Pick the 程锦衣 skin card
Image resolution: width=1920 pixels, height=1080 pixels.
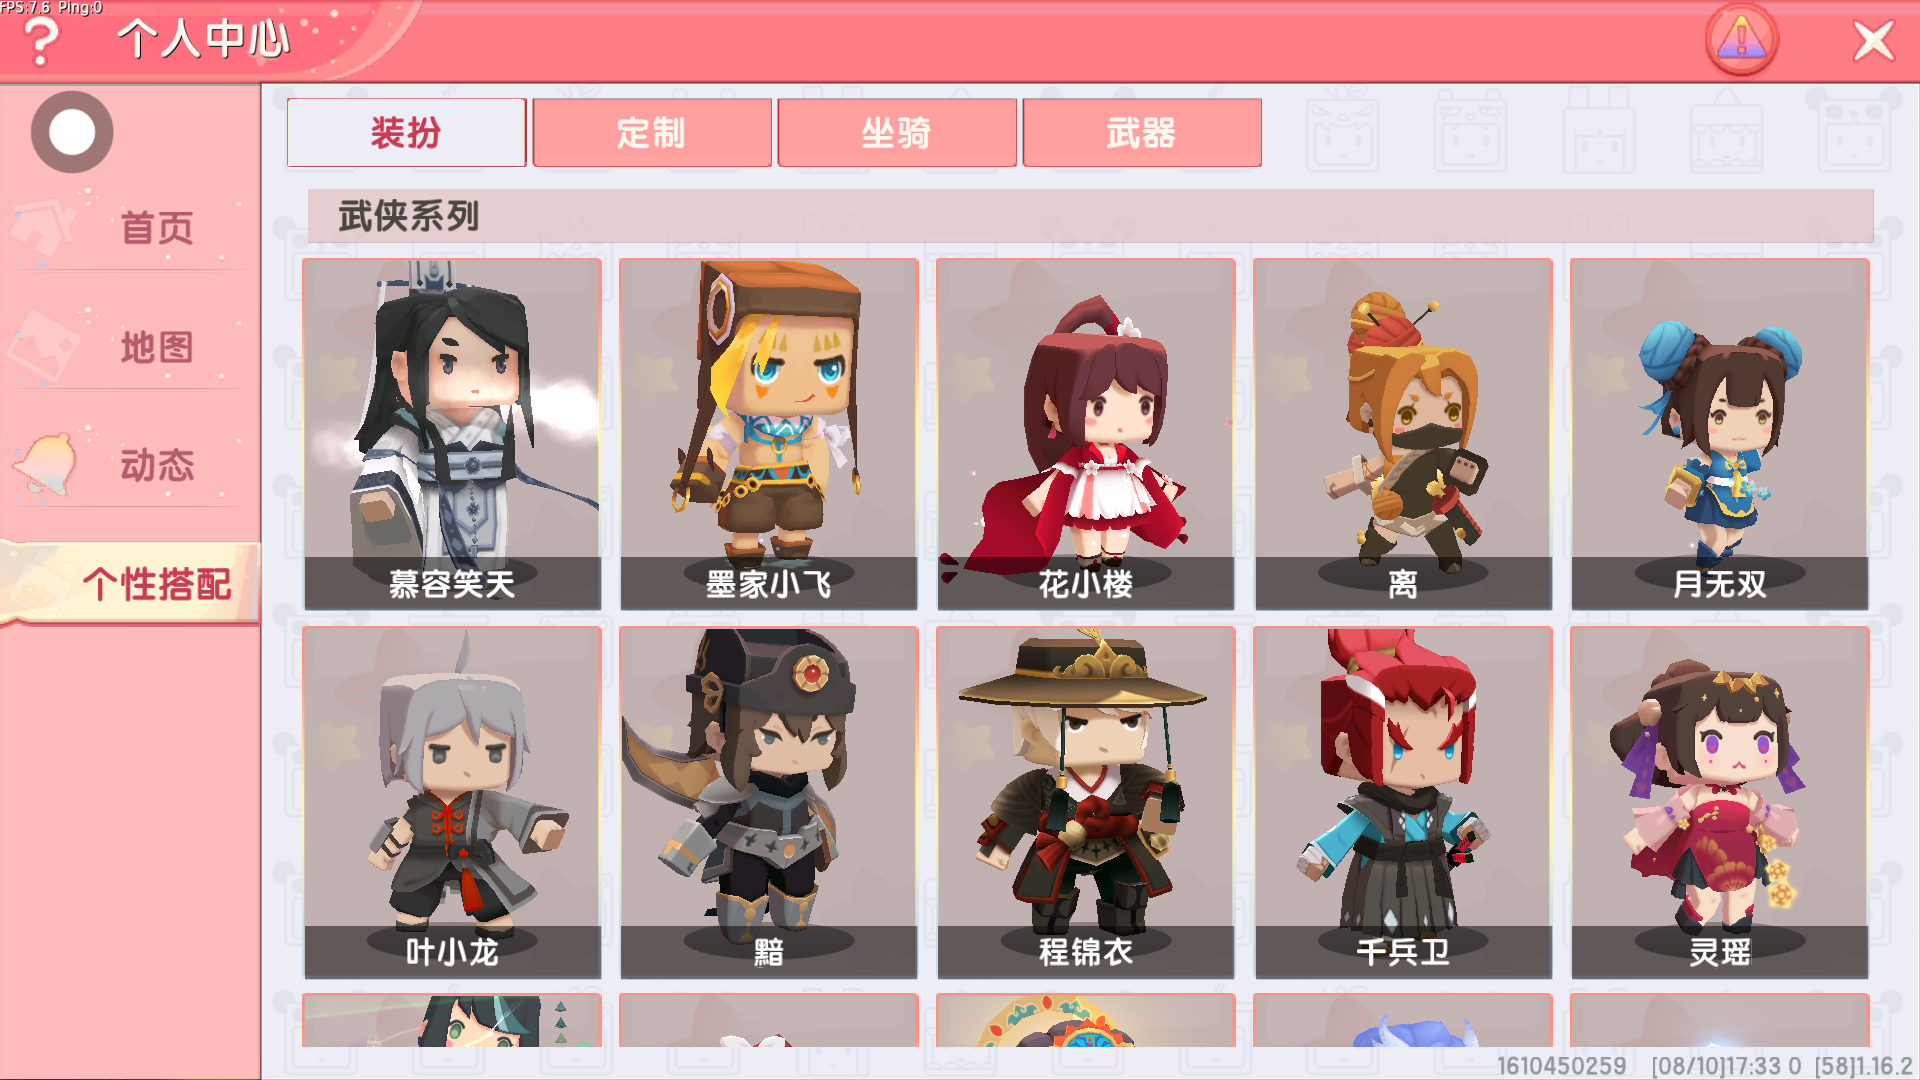(x=1086, y=802)
